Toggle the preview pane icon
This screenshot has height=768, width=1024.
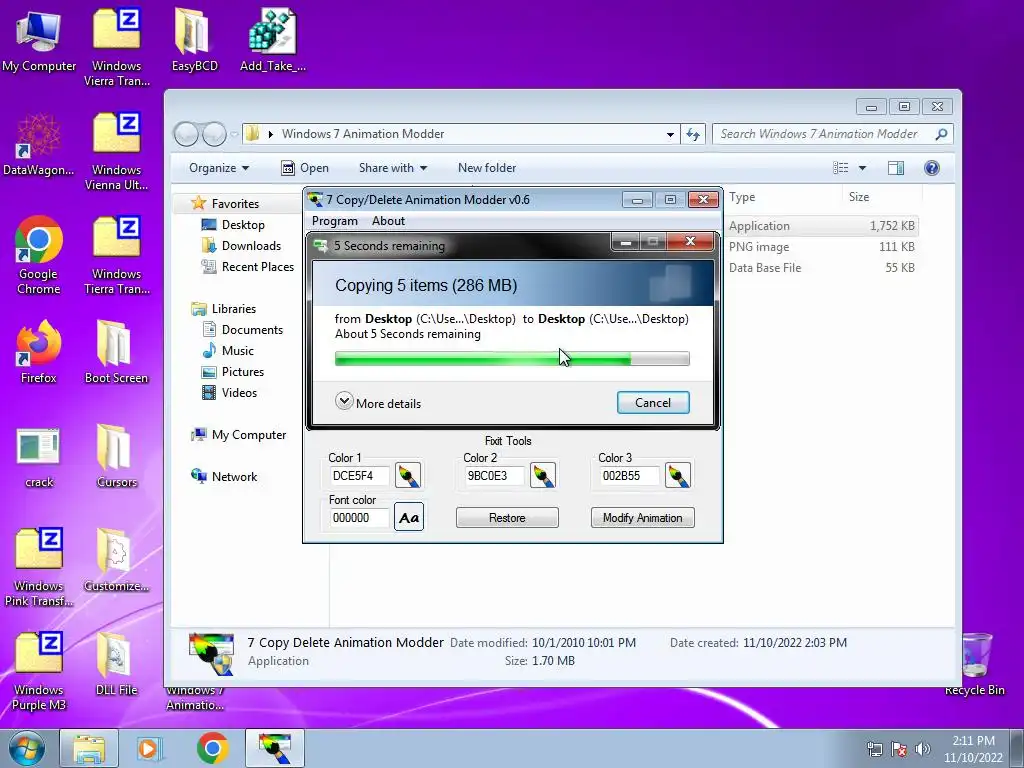(896, 168)
